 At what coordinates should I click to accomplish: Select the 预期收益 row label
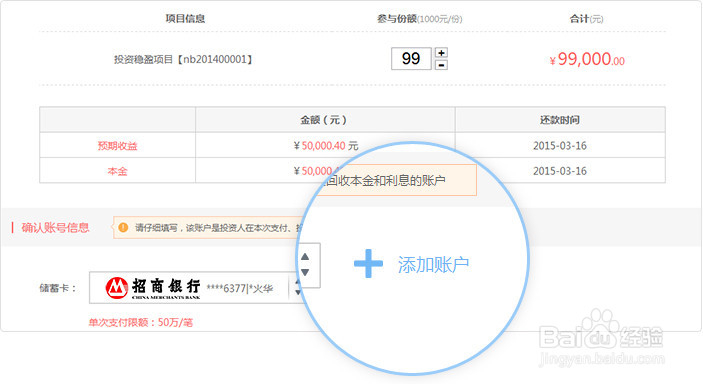click(x=117, y=145)
